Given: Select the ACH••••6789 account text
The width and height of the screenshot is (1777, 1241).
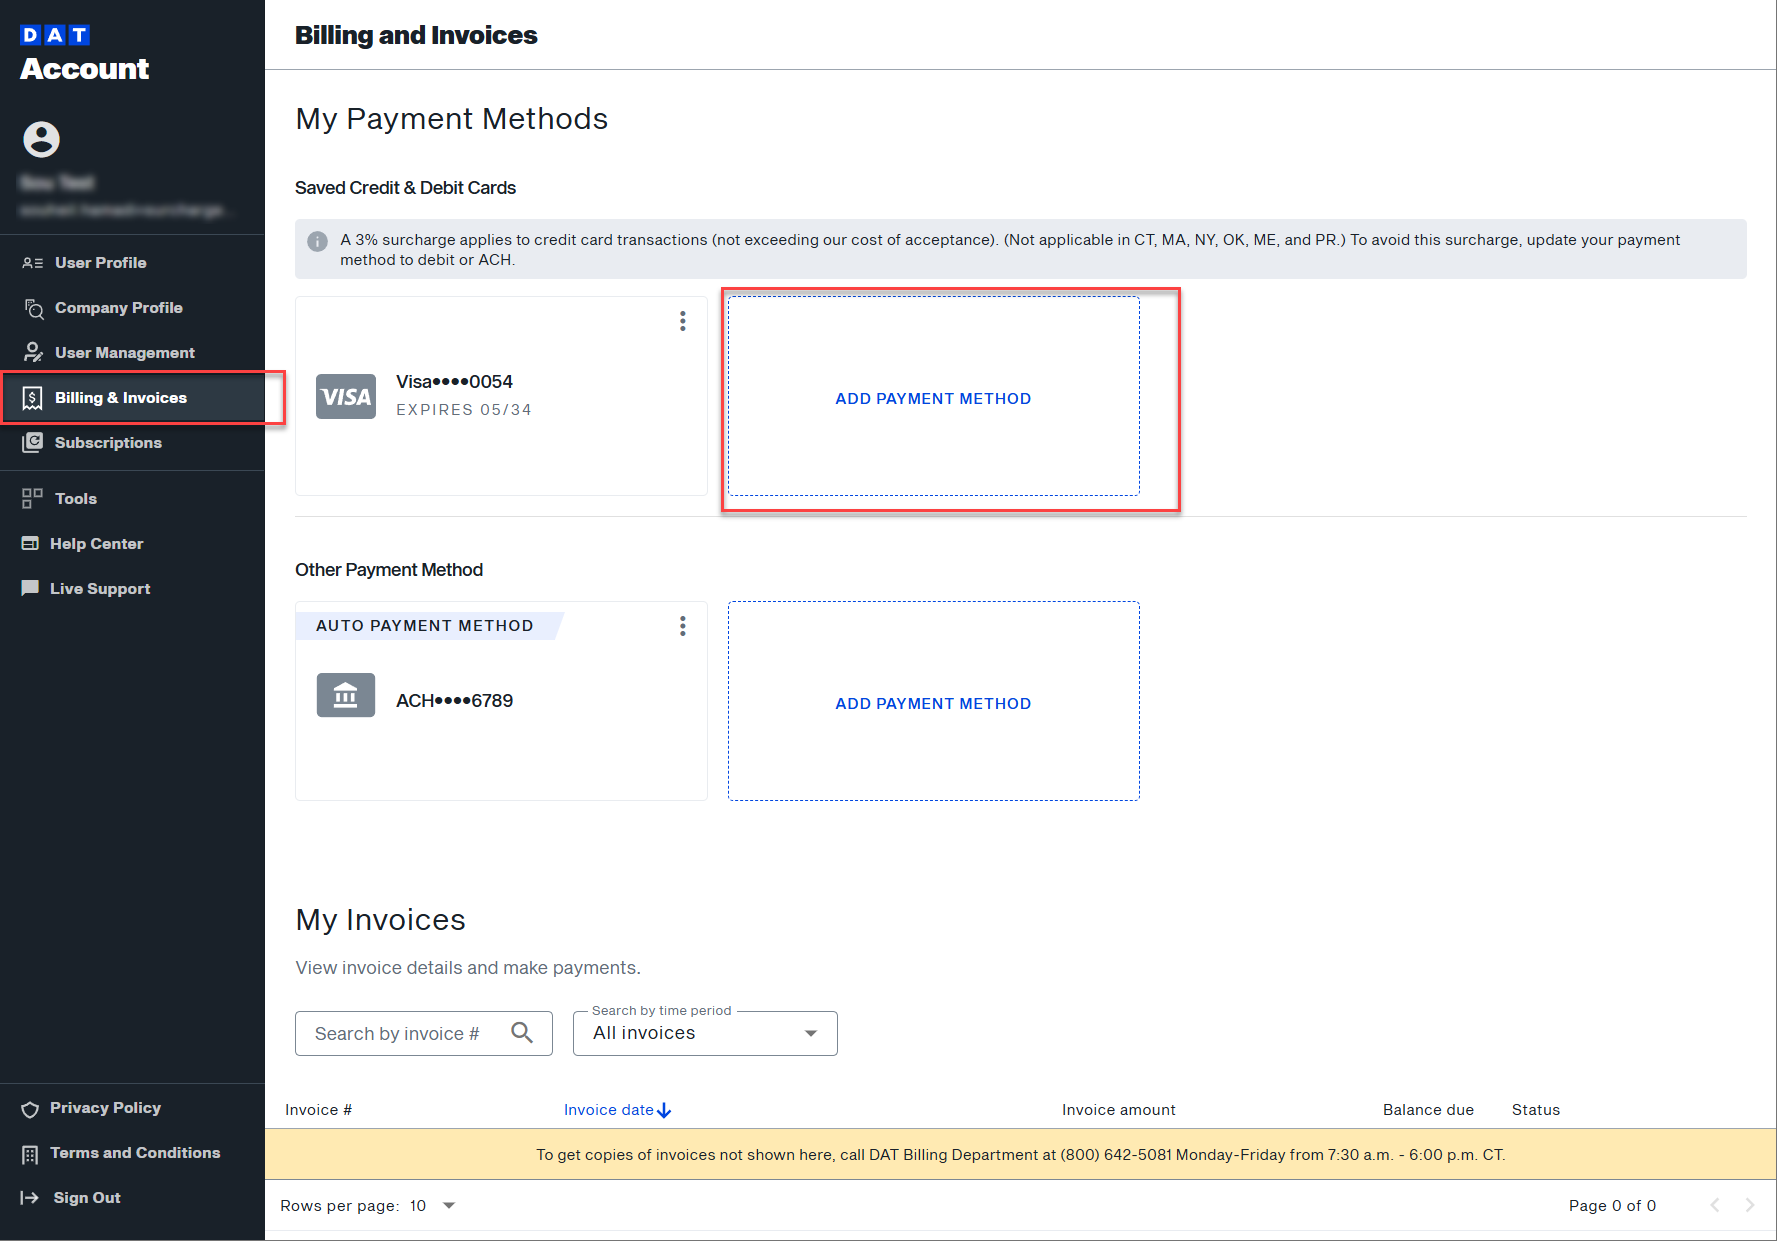Looking at the screenshot, I should [454, 700].
